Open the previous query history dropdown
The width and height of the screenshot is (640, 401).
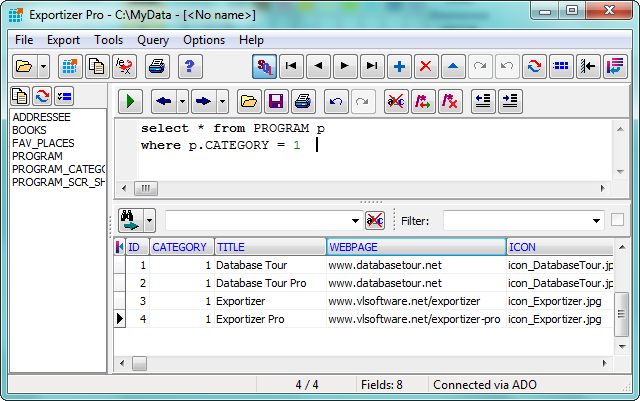182,101
